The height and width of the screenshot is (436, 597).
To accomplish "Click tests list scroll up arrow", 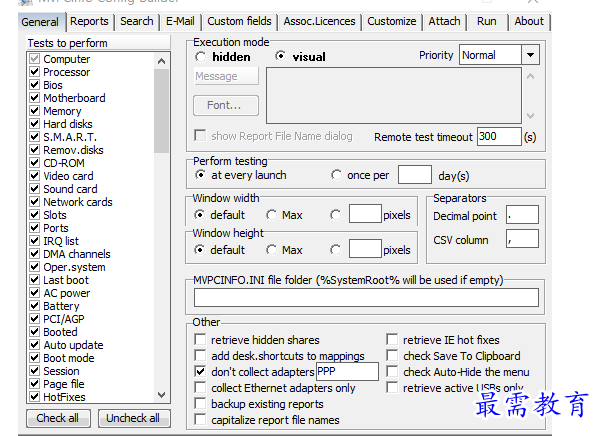I will pos(161,61).
